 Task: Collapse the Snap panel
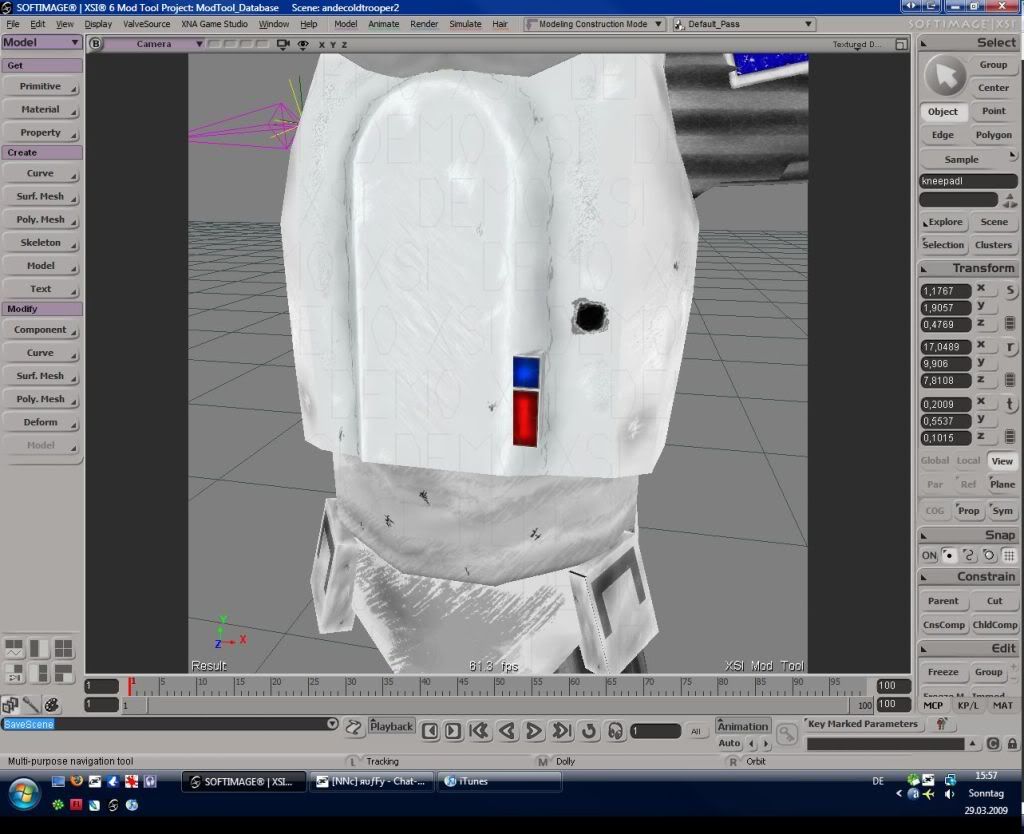[x=924, y=536]
